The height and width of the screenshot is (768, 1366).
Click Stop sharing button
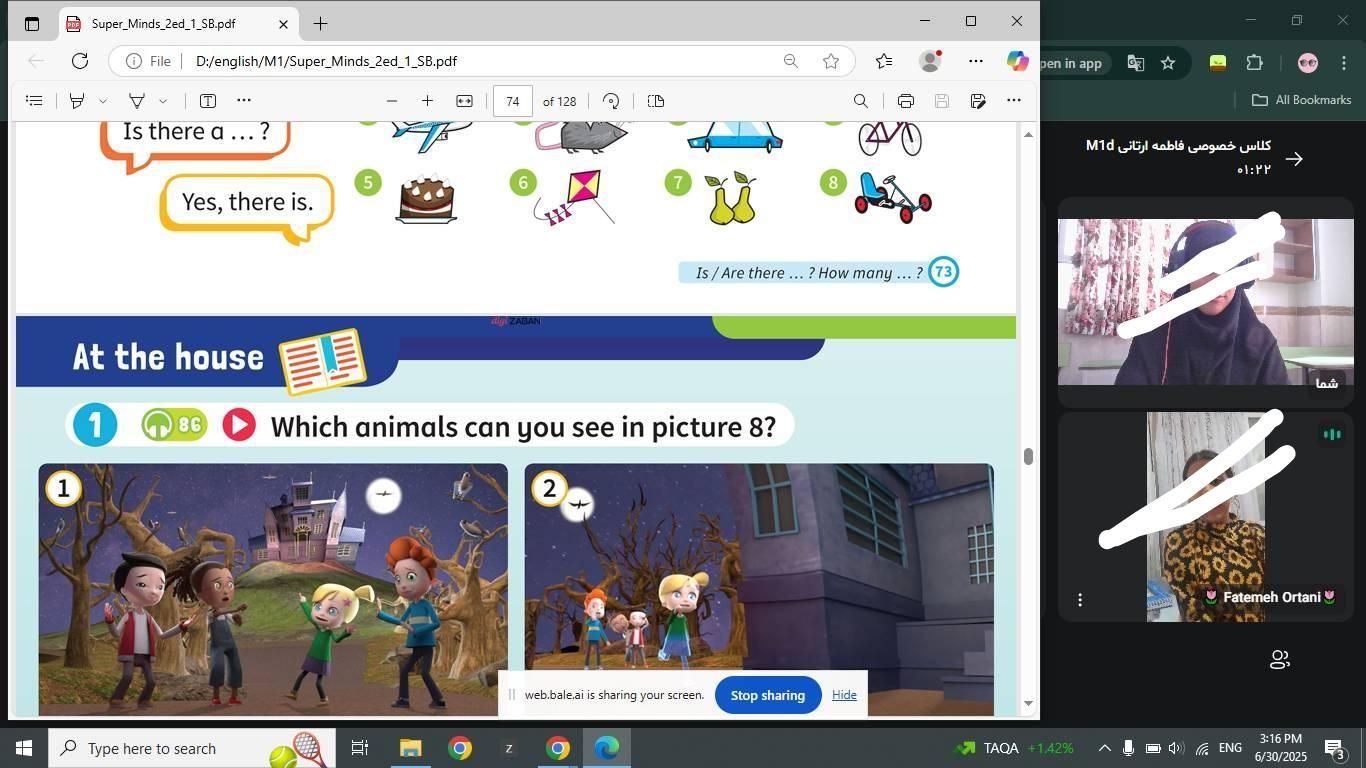click(768, 695)
